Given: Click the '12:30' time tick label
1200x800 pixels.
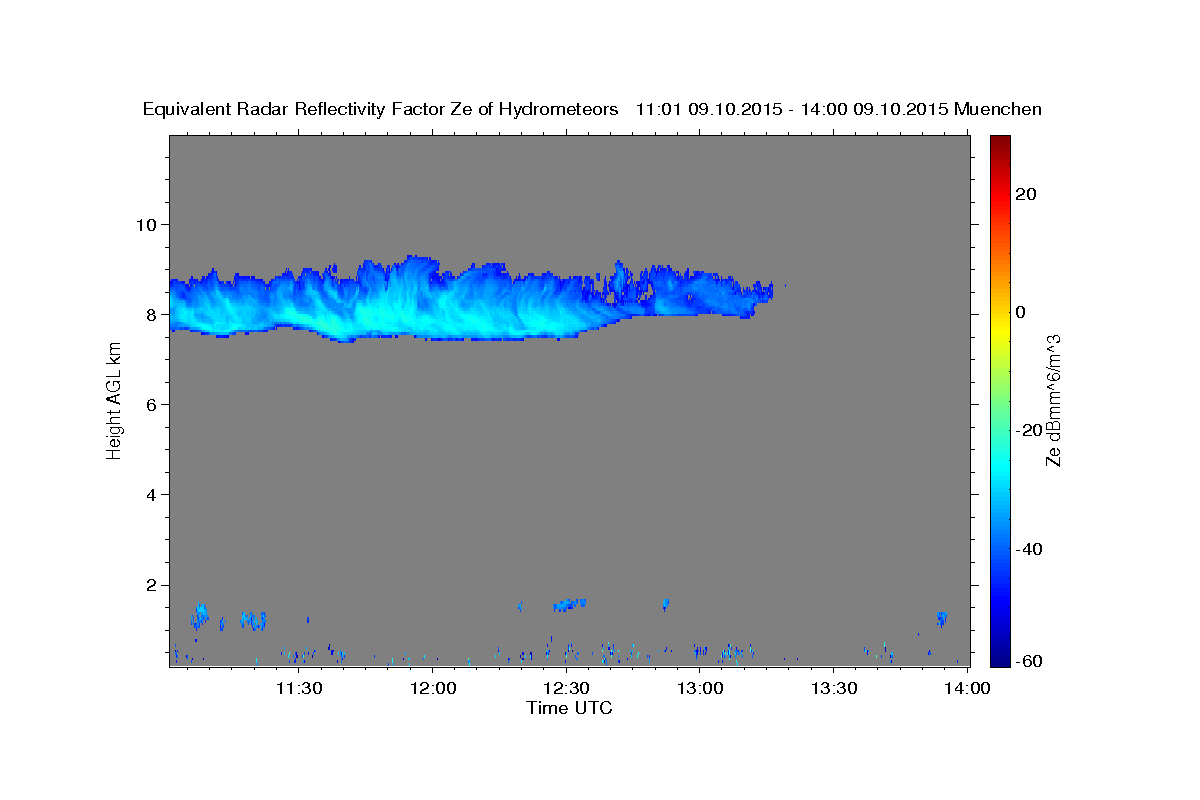Looking at the screenshot, I should coord(566,688).
